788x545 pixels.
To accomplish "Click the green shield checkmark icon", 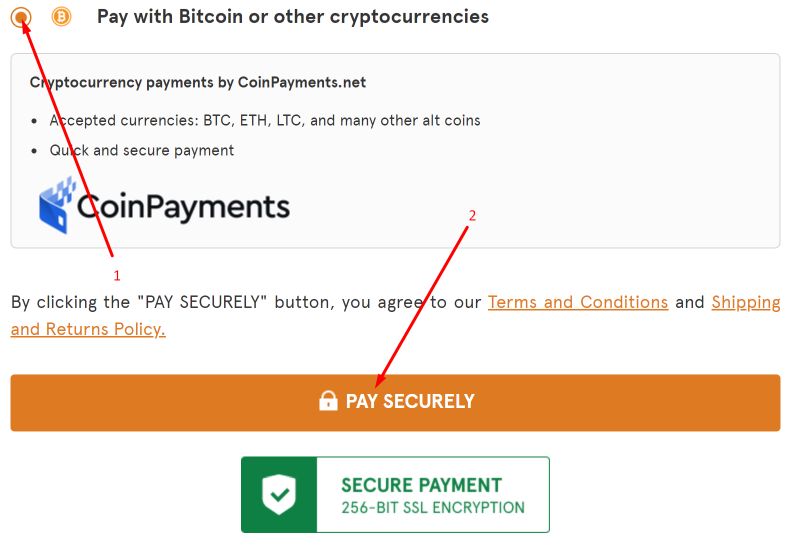I will (278, 494).
